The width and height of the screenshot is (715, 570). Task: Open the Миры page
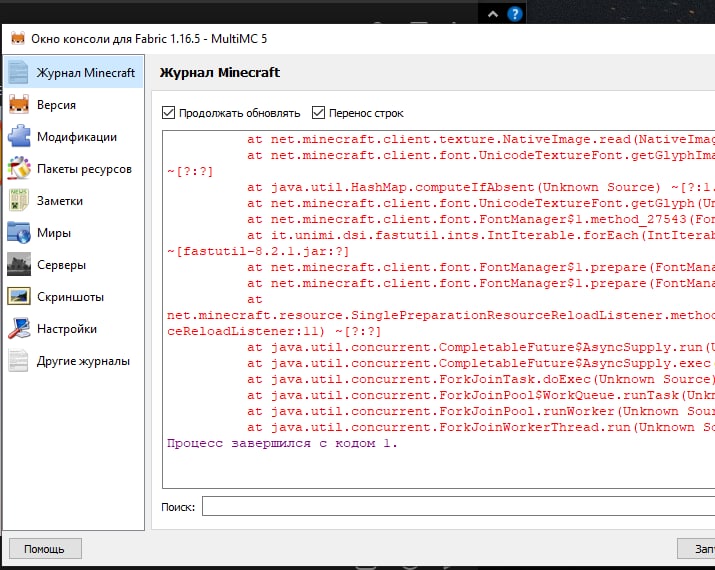pos(74,232)
